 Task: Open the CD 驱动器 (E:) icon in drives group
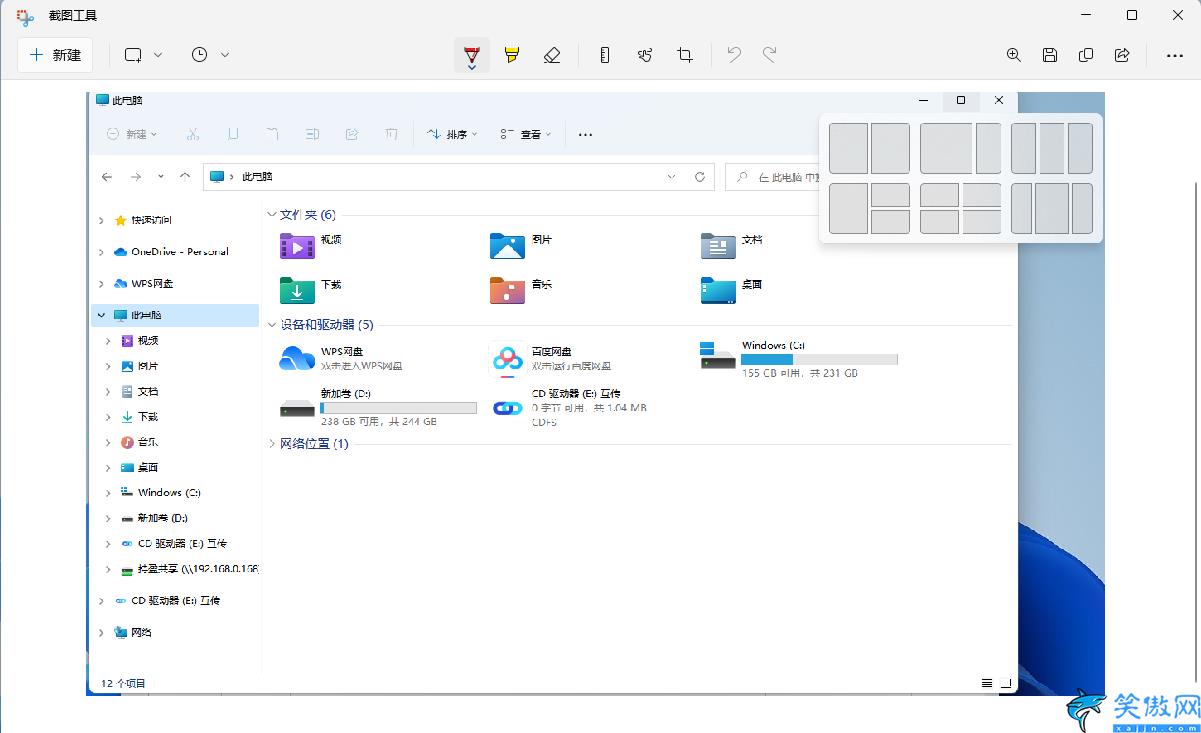click(507, 408)
